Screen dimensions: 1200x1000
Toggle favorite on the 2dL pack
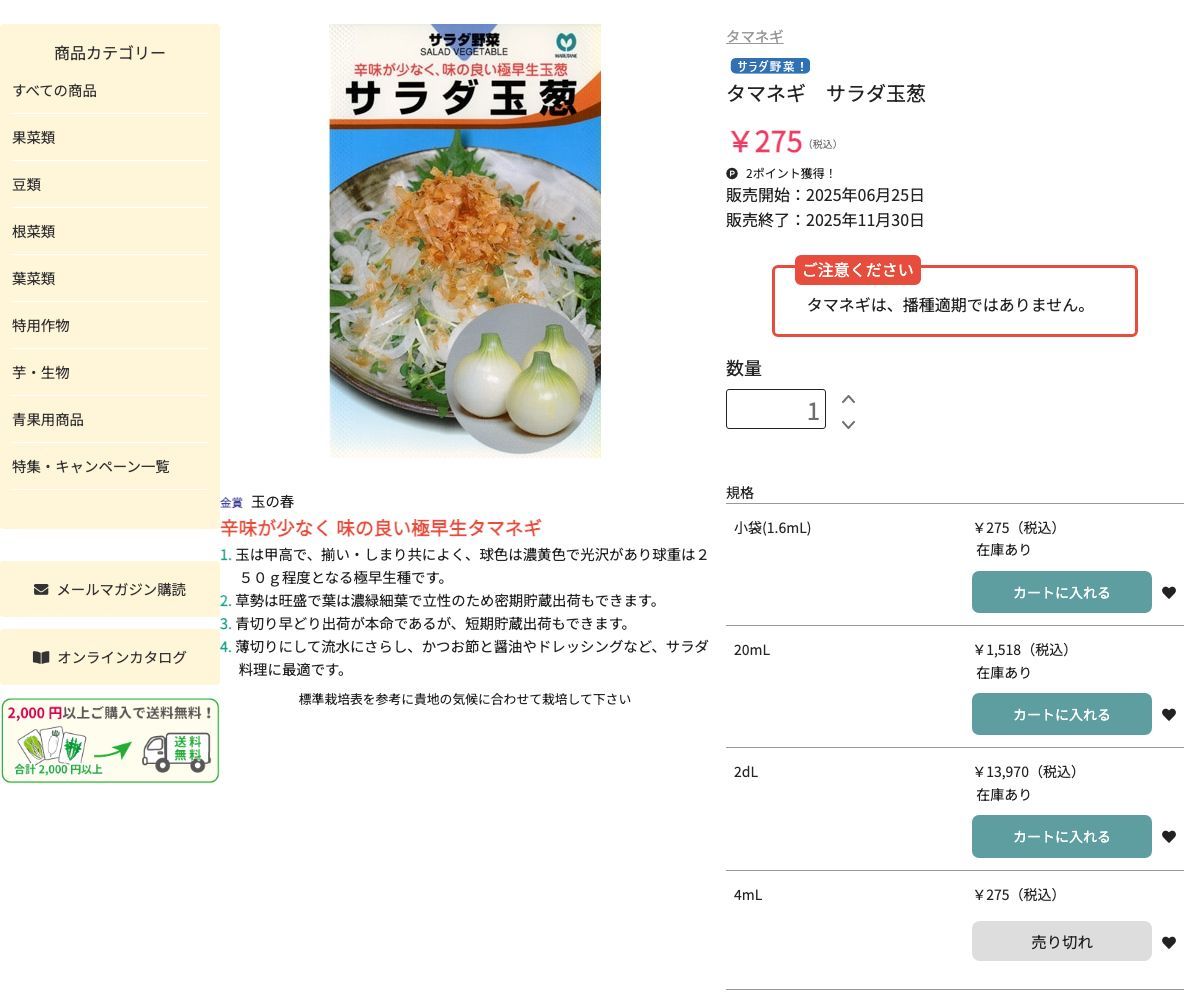(x=1169, y=836)
